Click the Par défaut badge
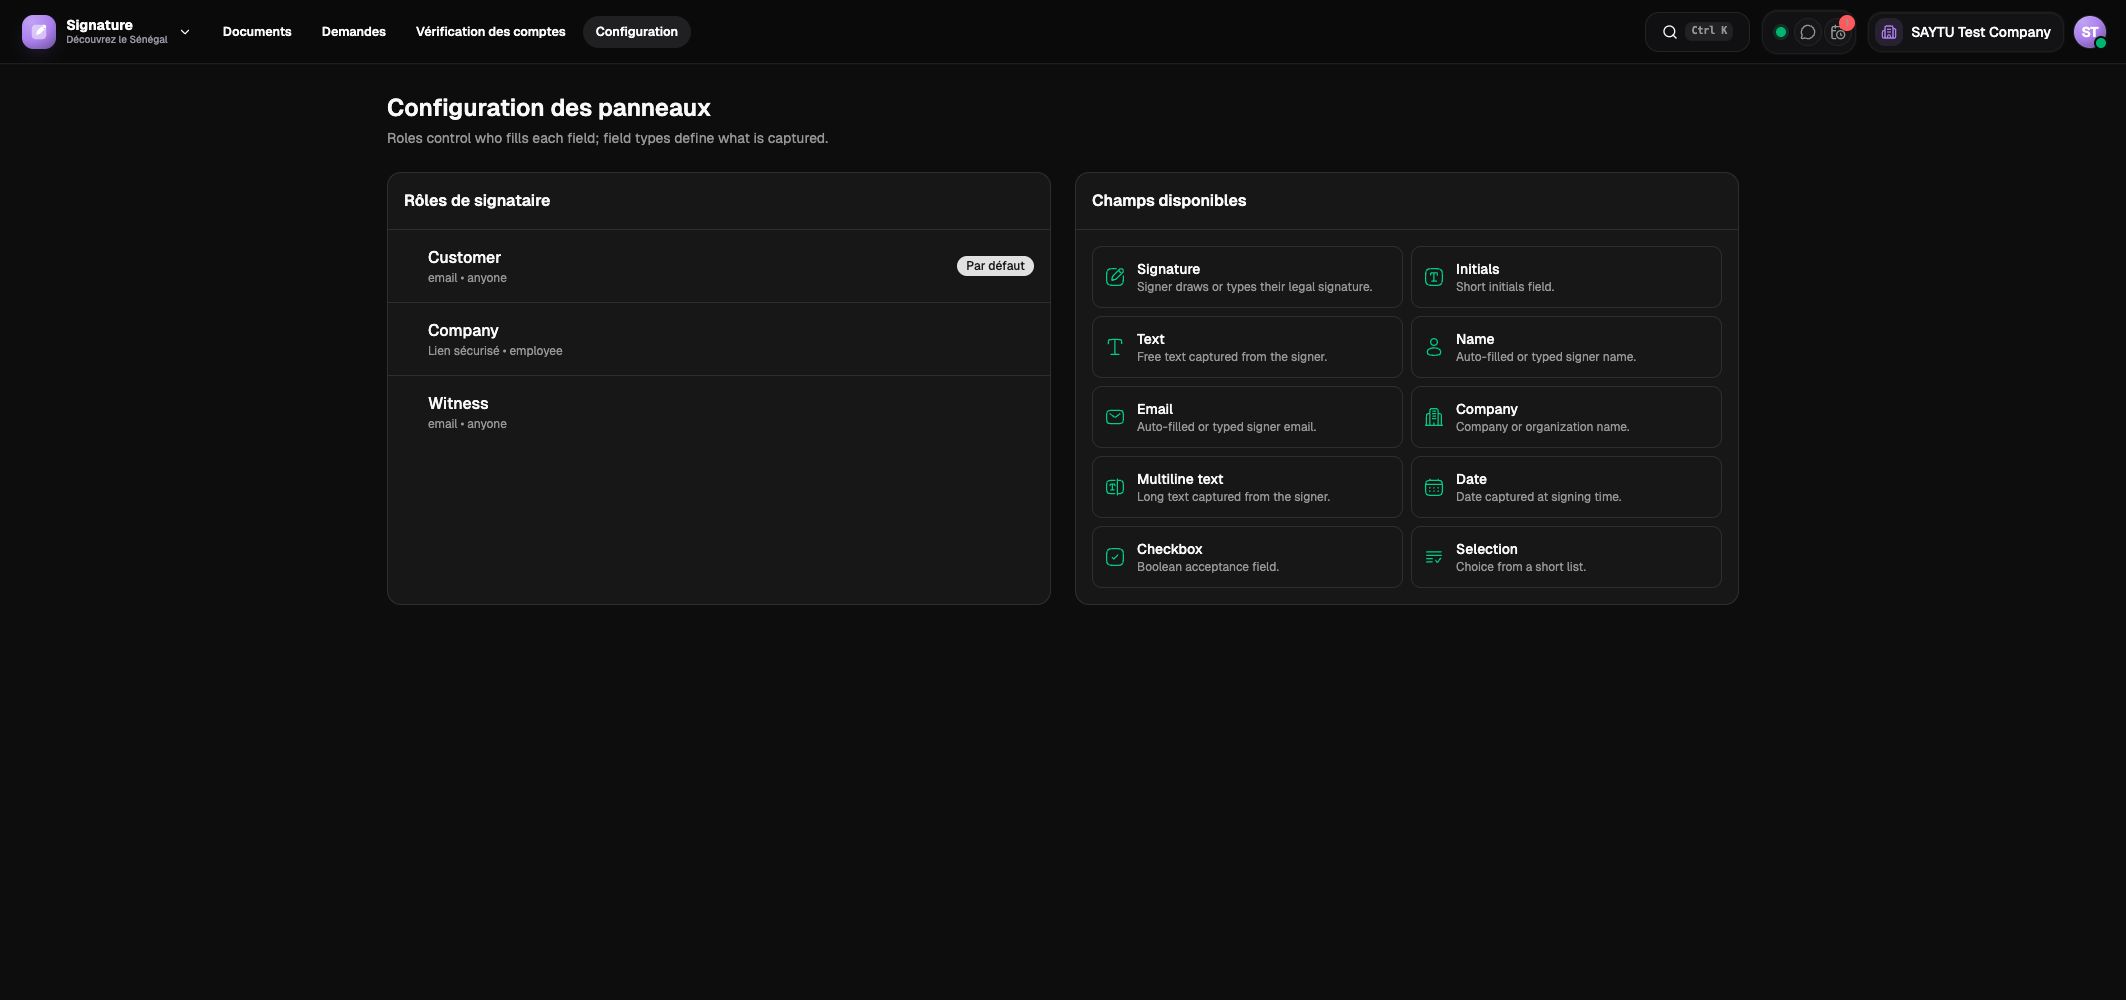 pyautogui.click(x=995, y=266)
